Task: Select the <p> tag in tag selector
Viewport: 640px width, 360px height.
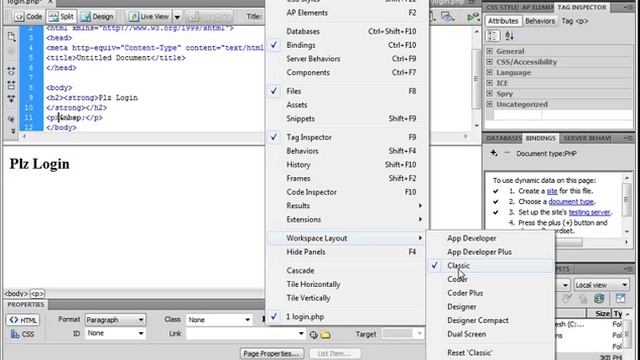Action: (37, 293)
